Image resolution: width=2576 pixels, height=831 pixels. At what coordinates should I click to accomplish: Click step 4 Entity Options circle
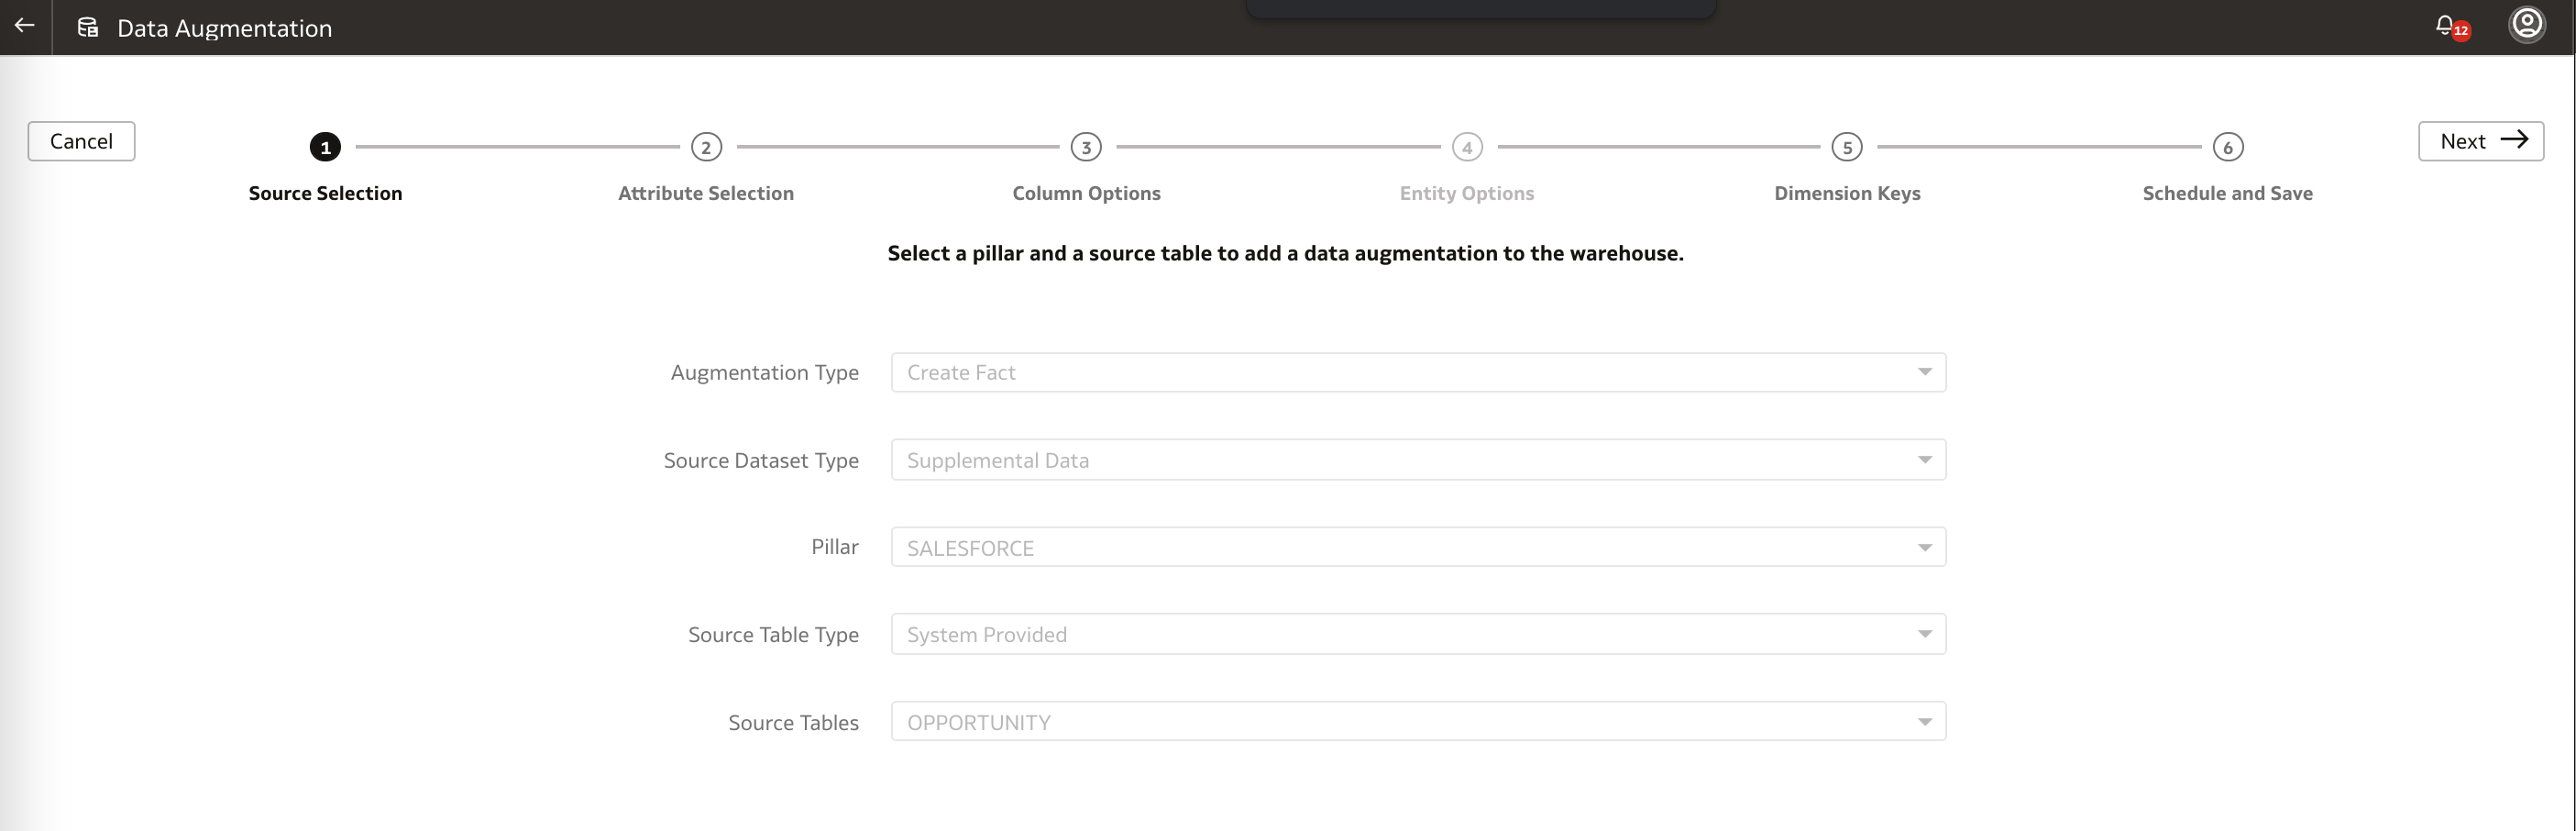point(1467,147)
